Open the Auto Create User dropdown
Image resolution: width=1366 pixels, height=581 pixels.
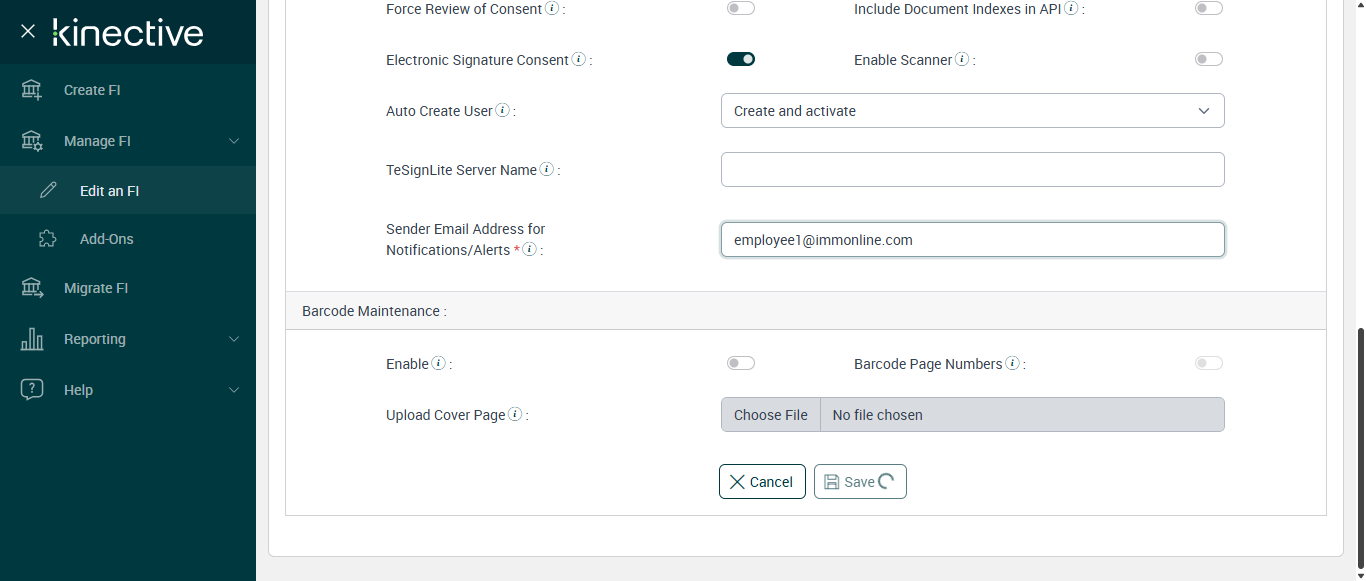click(x=972, y=111)
